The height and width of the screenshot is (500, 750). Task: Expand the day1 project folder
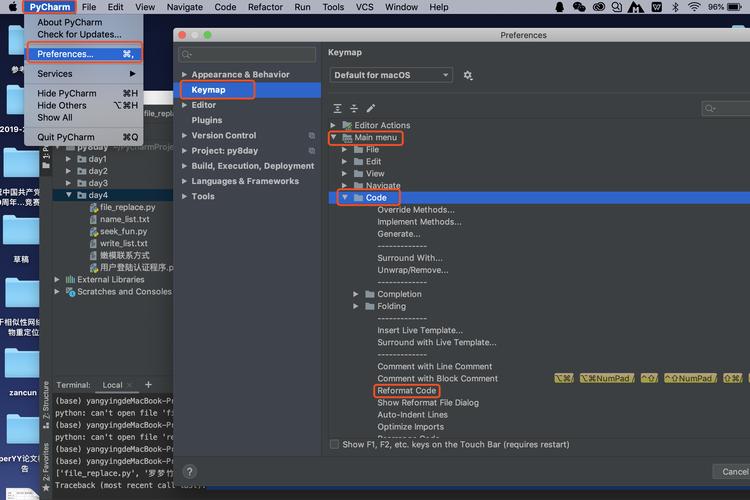click(x=69, y=159)
